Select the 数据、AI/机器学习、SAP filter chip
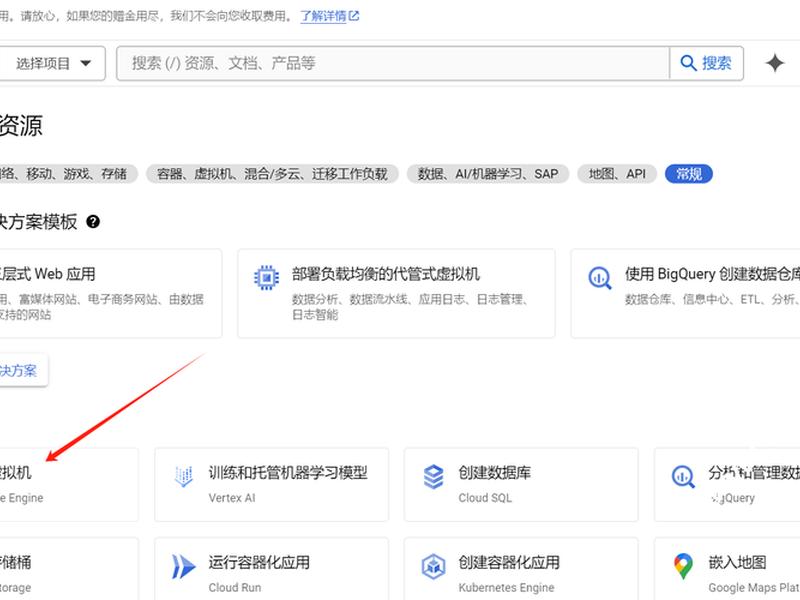This screenshot has height=600, width=800. tap(488, 174)
